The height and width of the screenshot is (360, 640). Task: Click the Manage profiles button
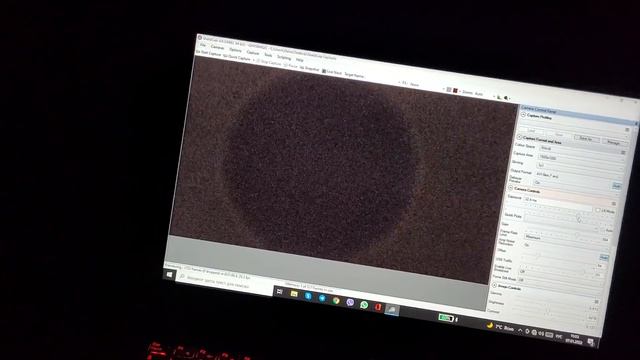[614, 142]
